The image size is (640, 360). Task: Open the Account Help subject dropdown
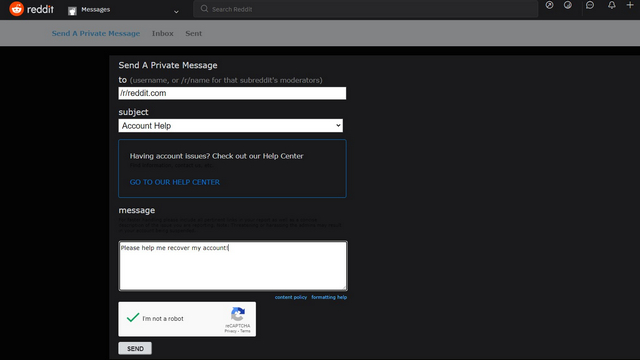pos(231,126)
